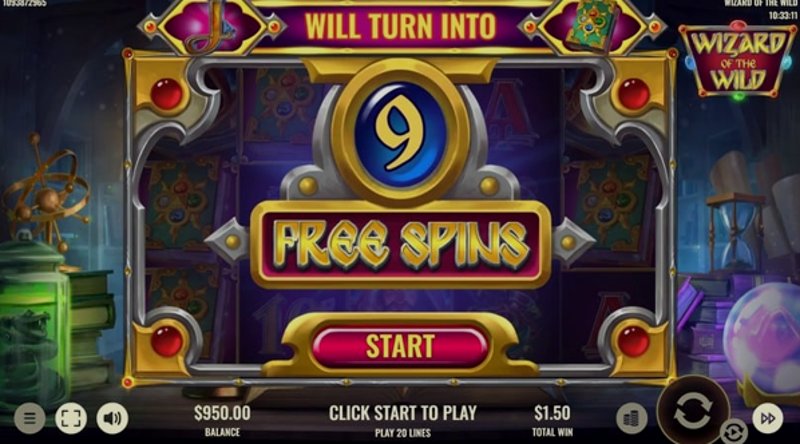800x444 pixels.
Task: Mute the game sound
Action: coord(112,418)
